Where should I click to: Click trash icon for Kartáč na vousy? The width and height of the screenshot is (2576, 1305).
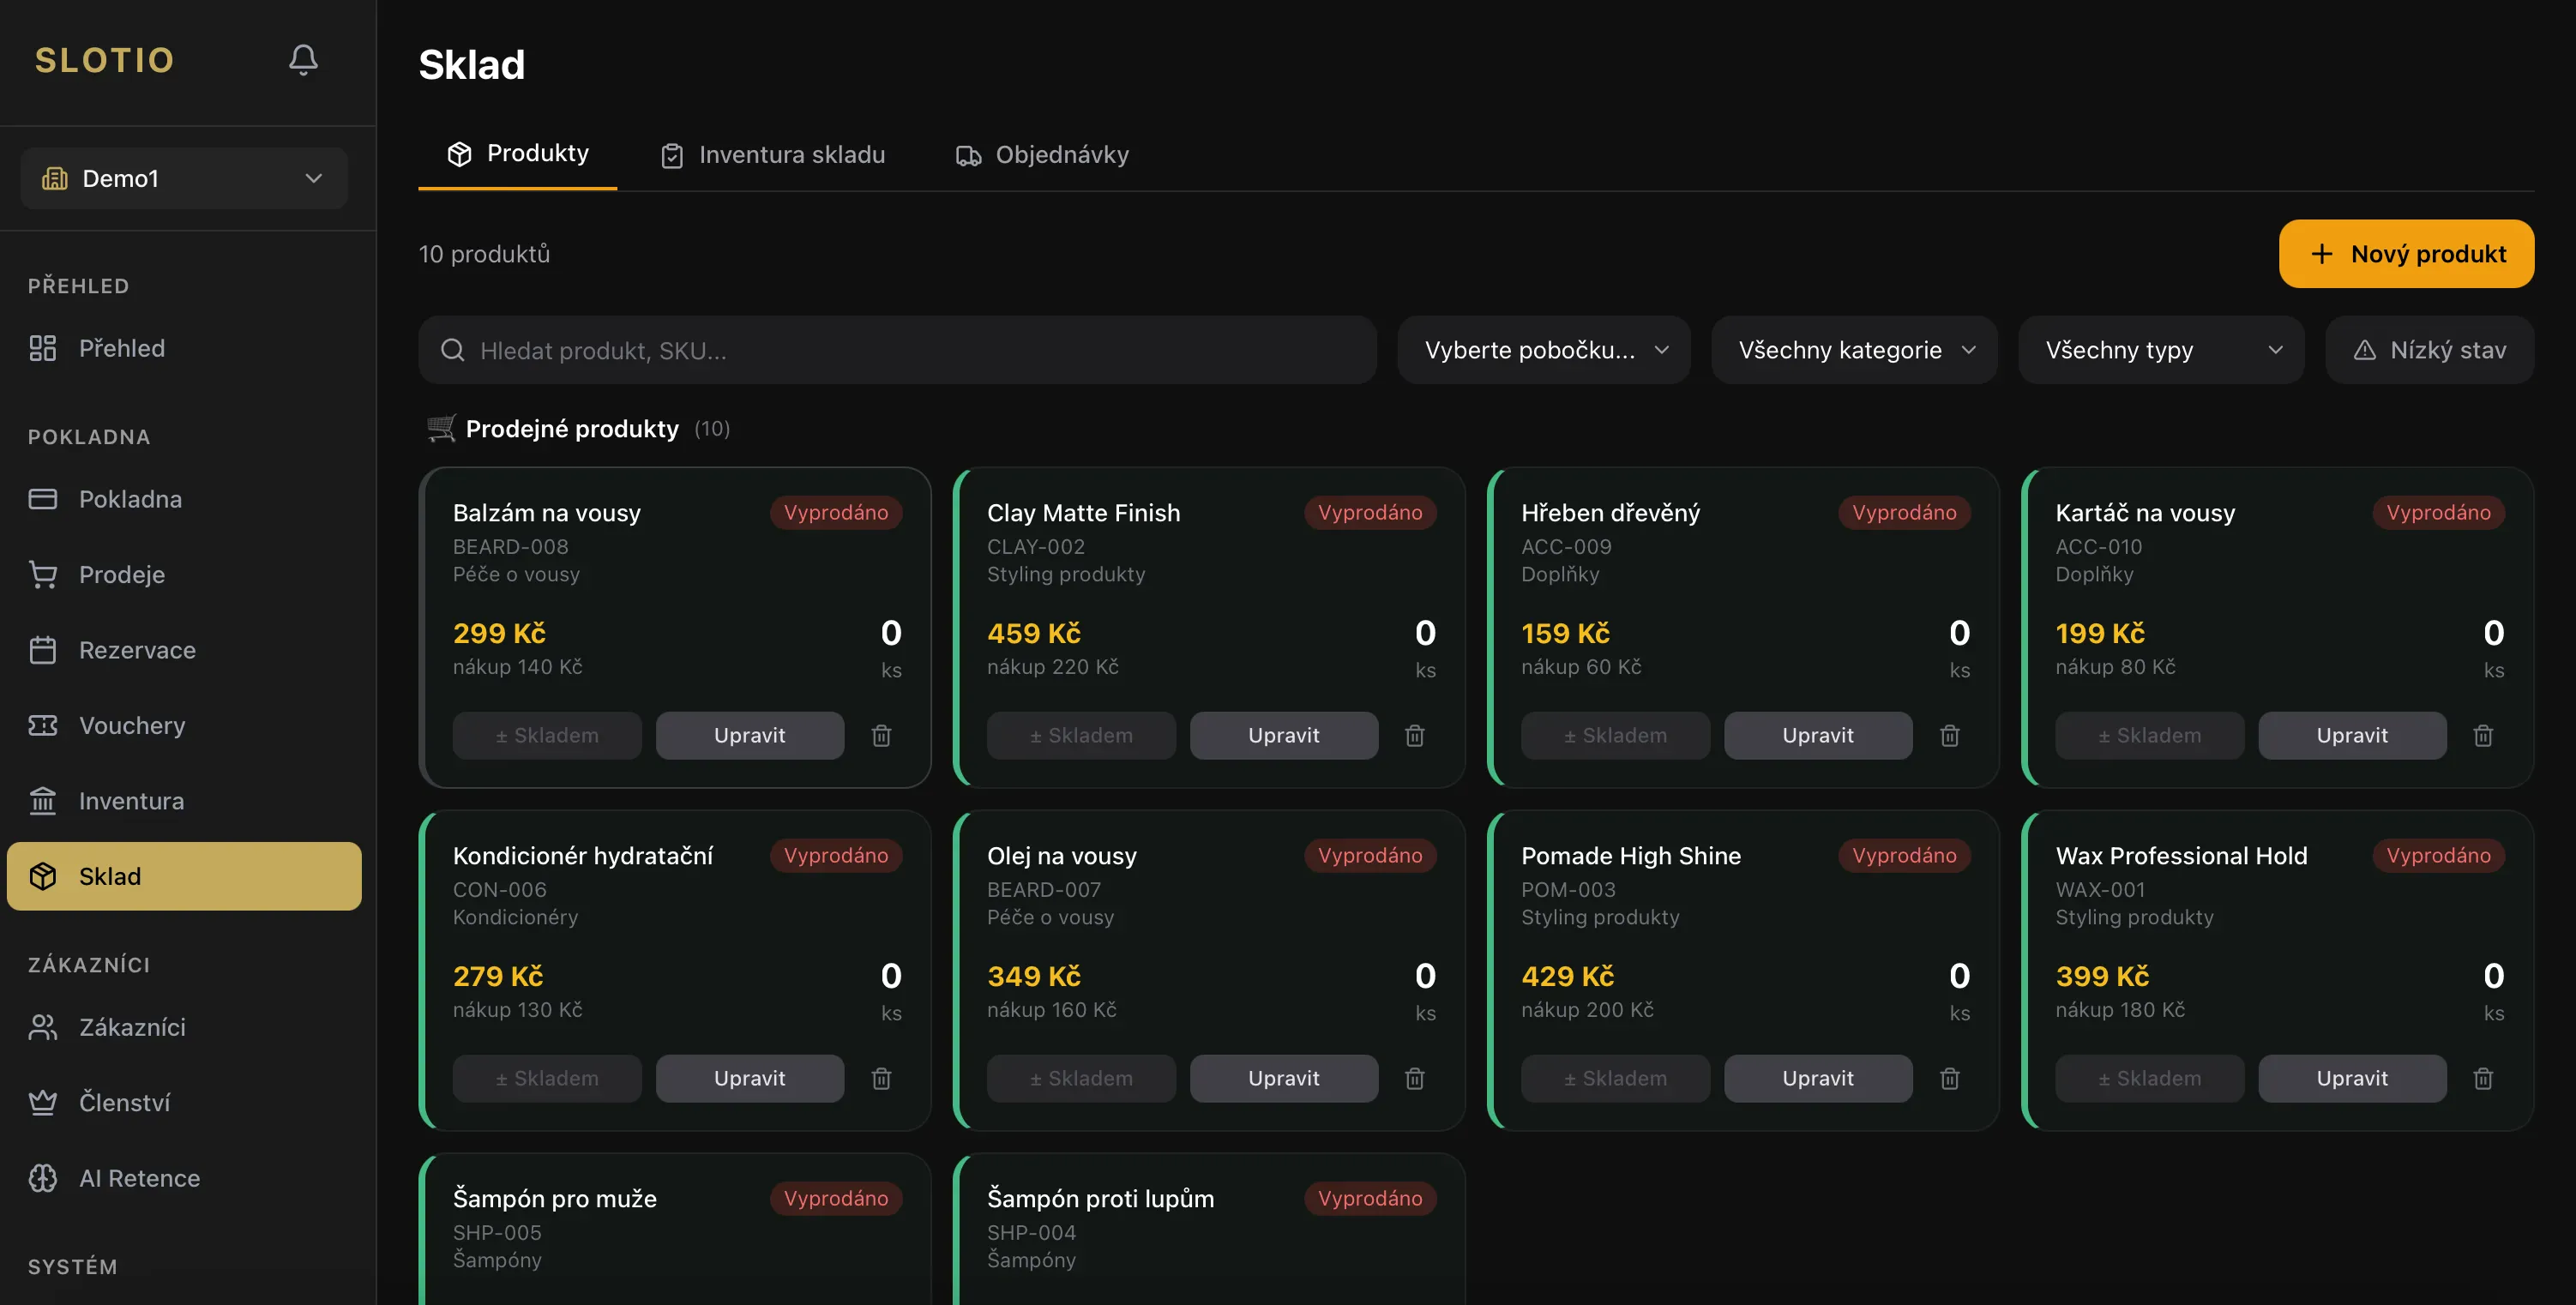(2483, 736)
